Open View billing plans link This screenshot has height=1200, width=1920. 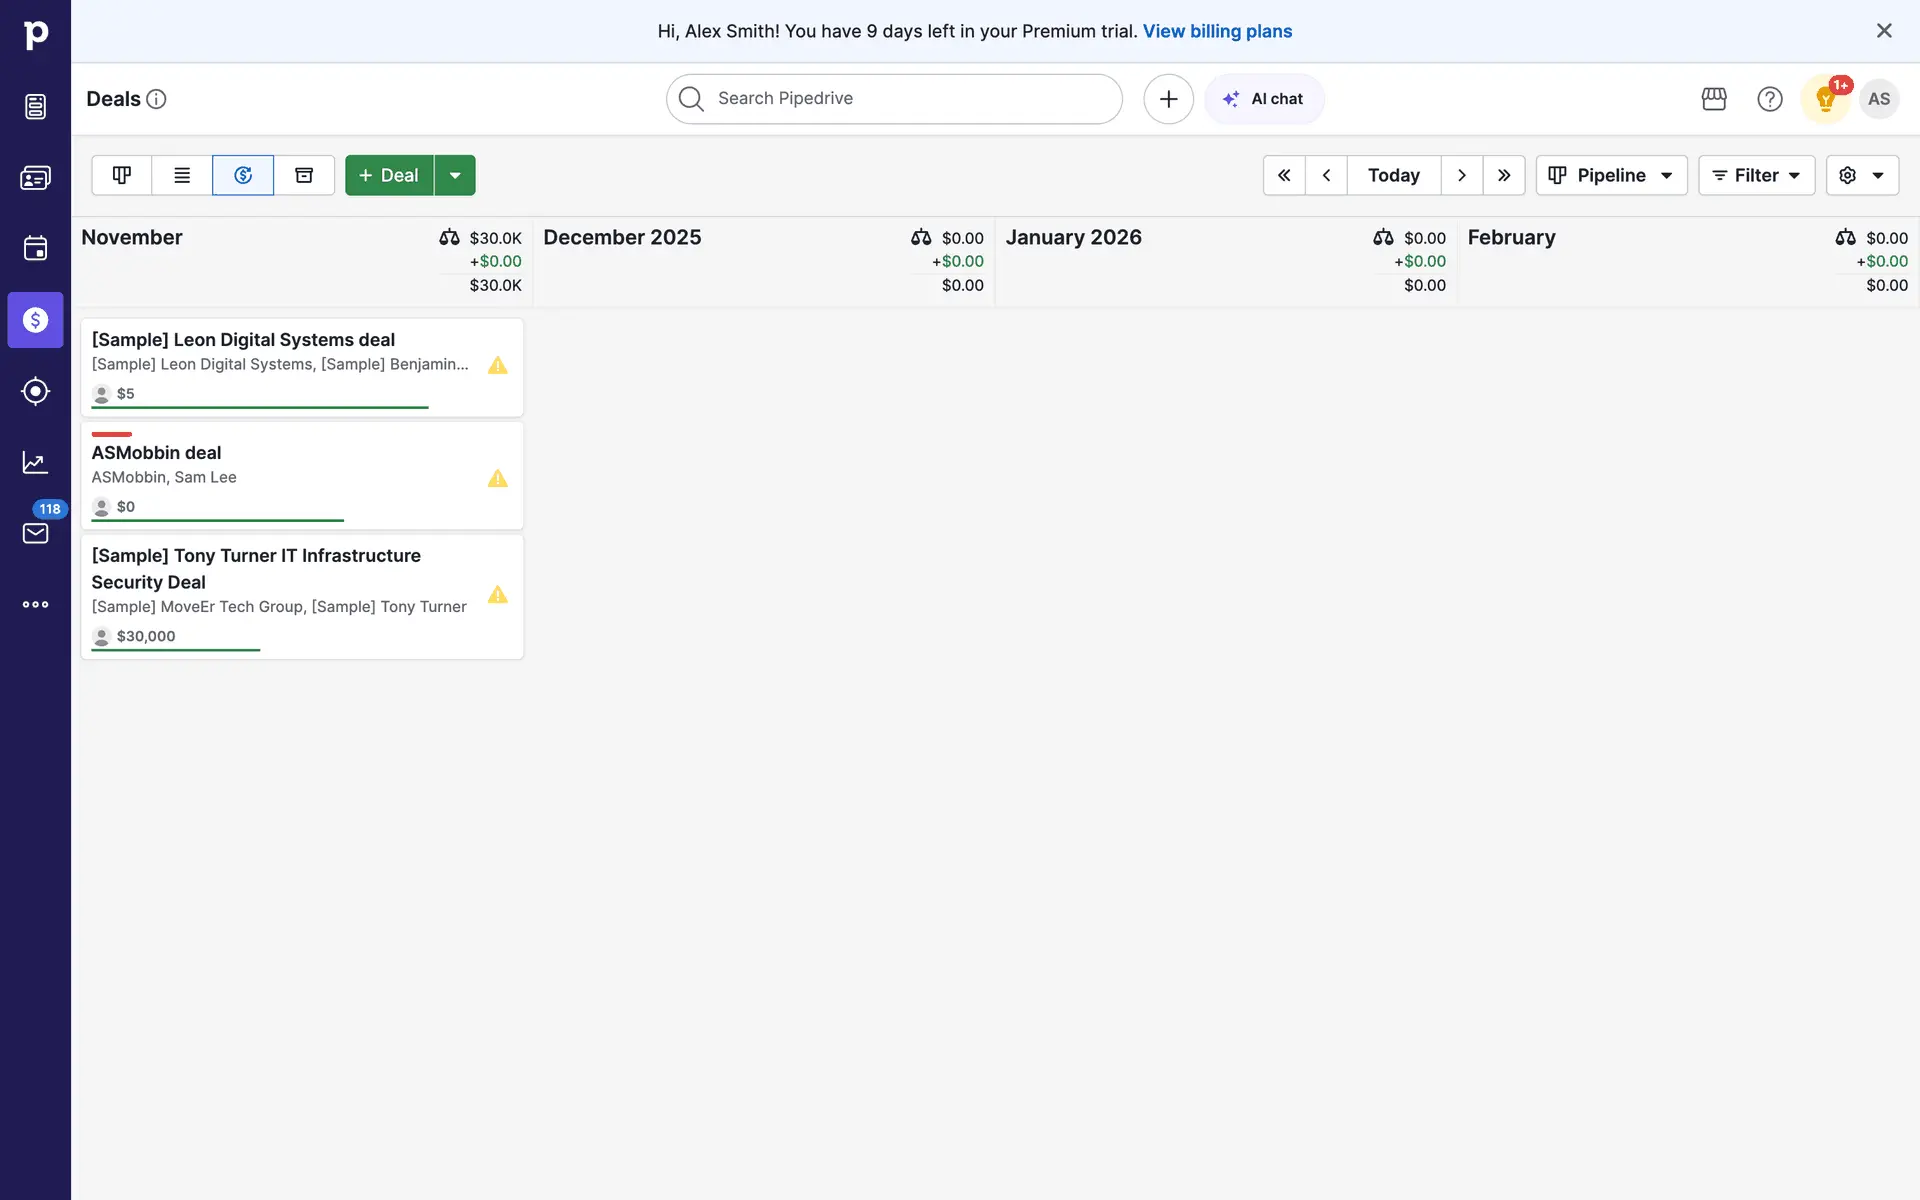pos(1217,31)
